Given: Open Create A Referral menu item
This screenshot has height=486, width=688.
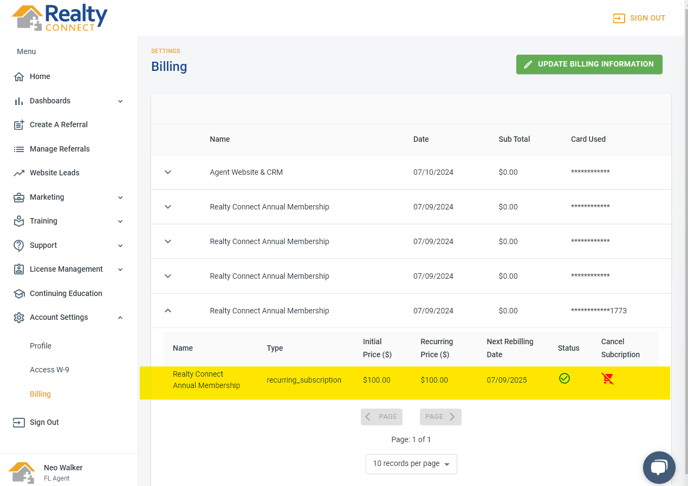Looking at the screenshot, I should click(58, 125).
